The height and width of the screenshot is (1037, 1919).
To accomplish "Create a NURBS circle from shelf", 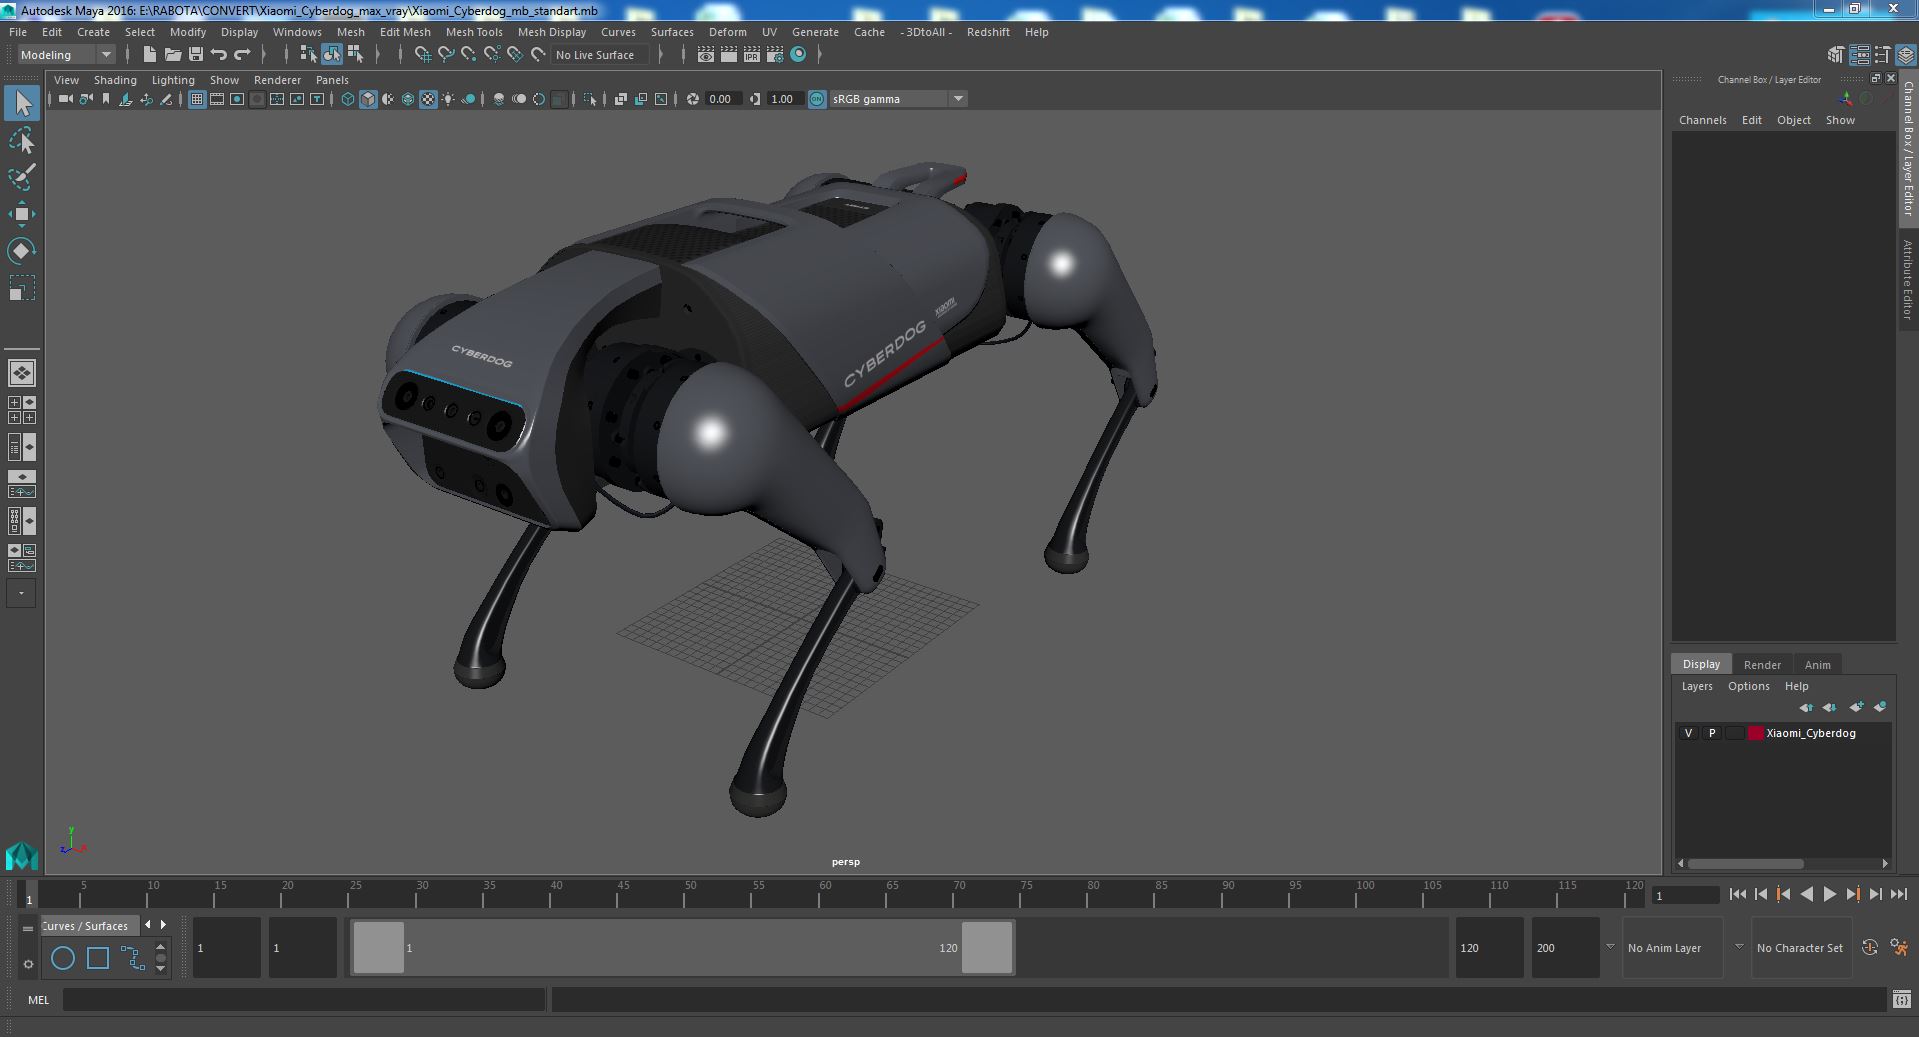I will coord(63,958).
